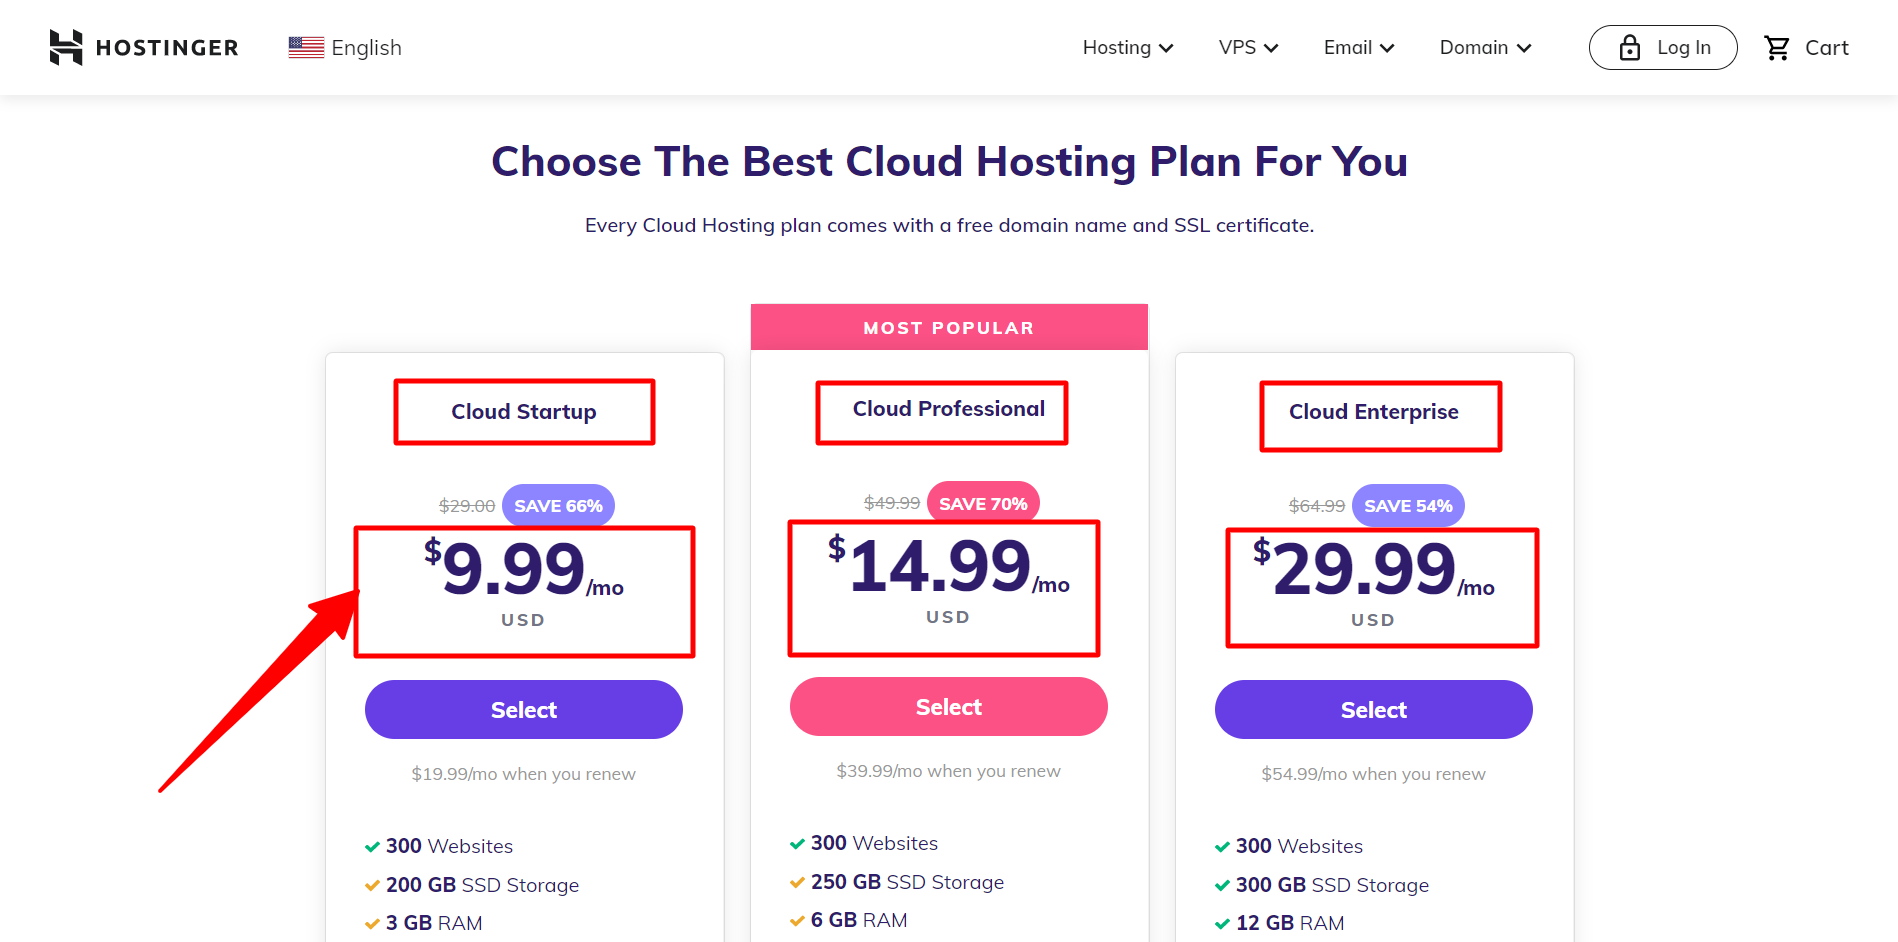
Task: Click the lock icon in Log In
Action: tap(1630, 48)
